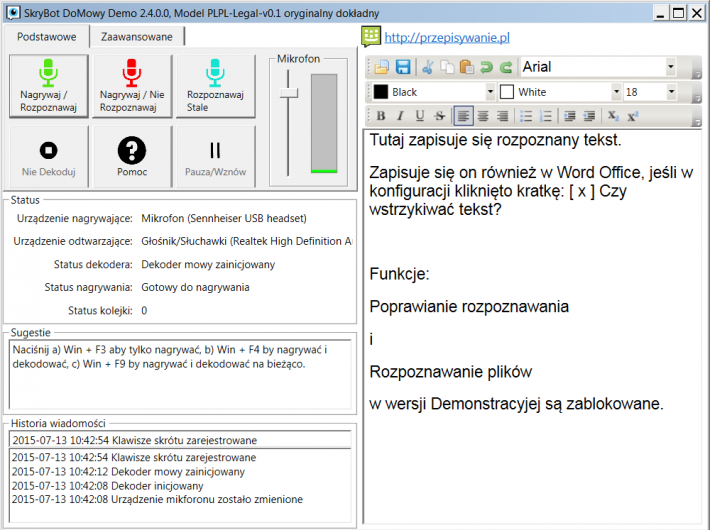Screen dimensions: 710x530
Task: Select 10:42:54 'Klawisze skrótu zarejestrowane' list row
Action: point(134,458)
